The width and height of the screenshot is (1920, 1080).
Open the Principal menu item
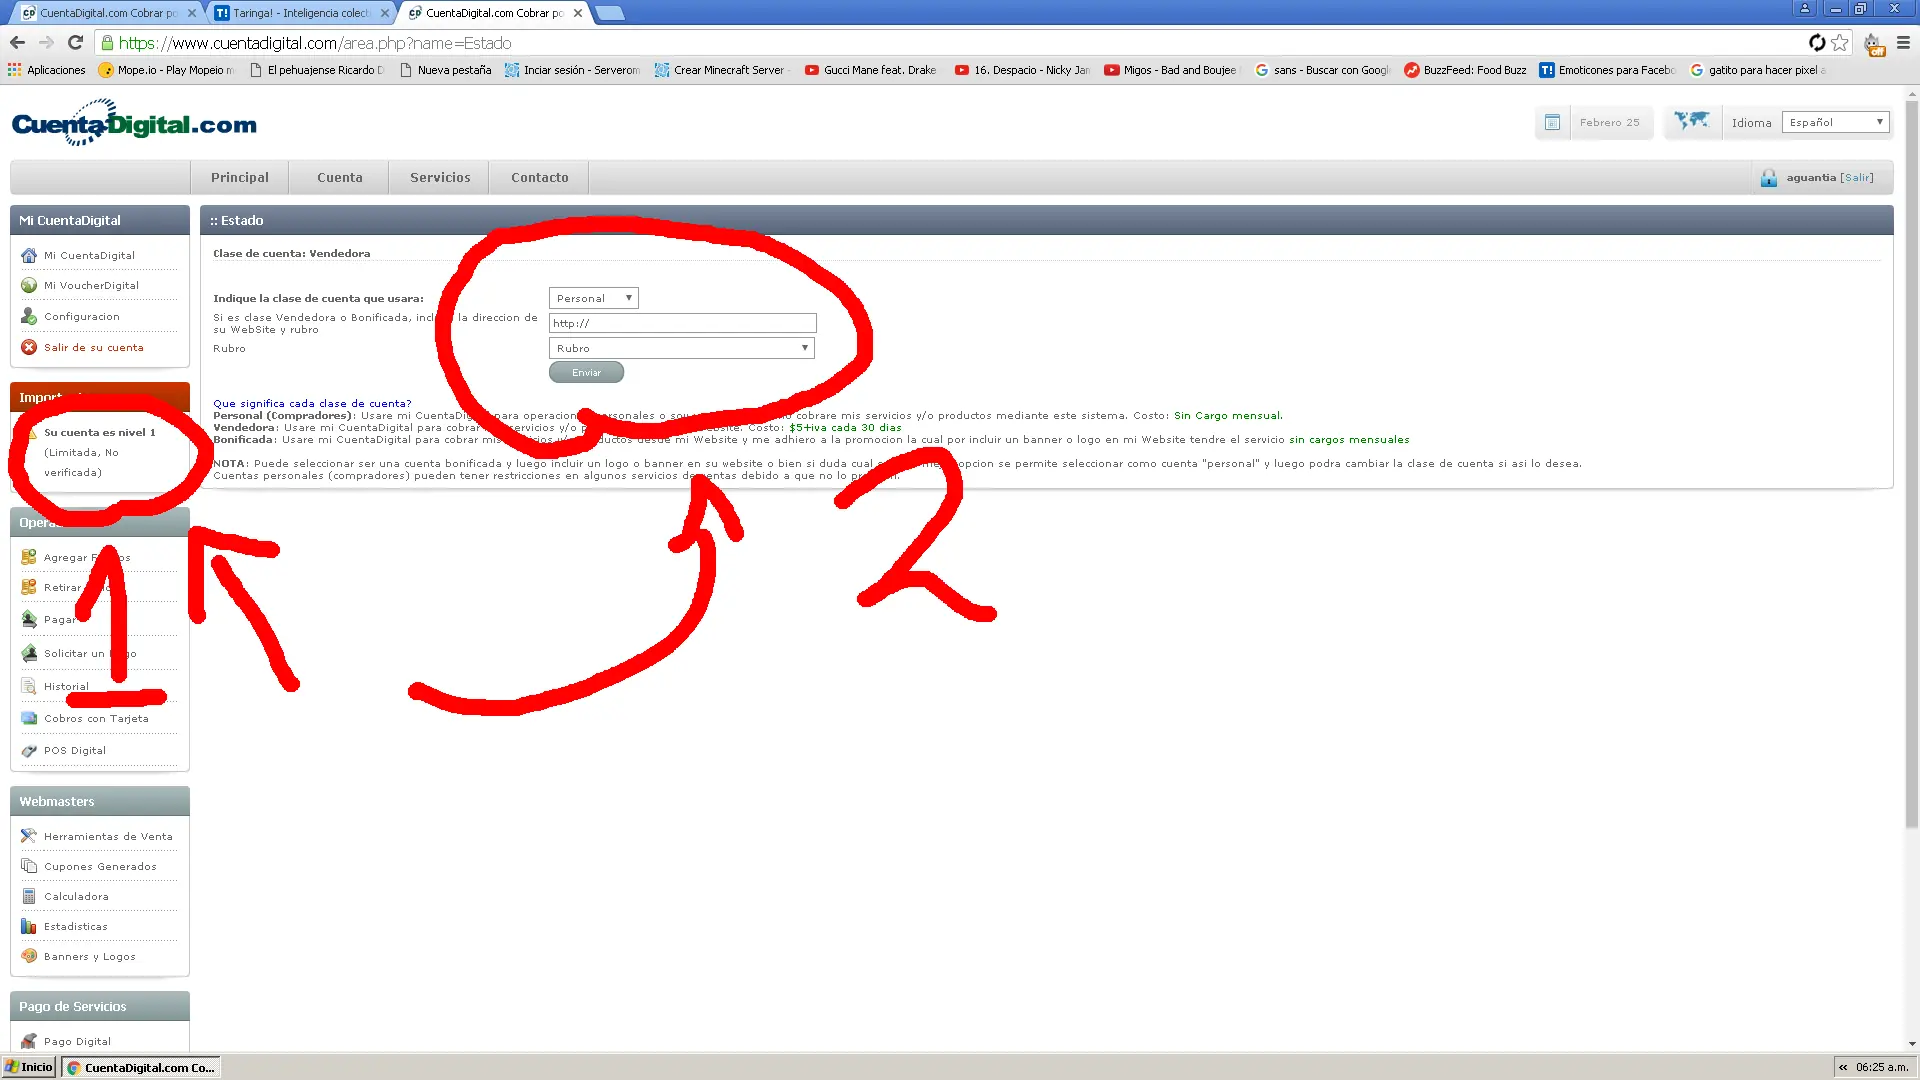[x=240, y=177]
